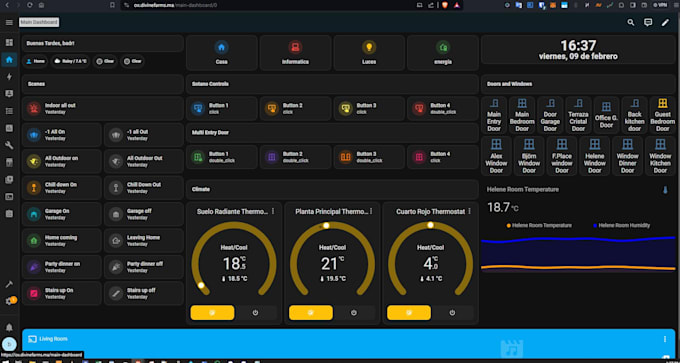680x363 pixels.
Task: Open the Energy lightning bolt sidebar icon
Action: point(9,77)
